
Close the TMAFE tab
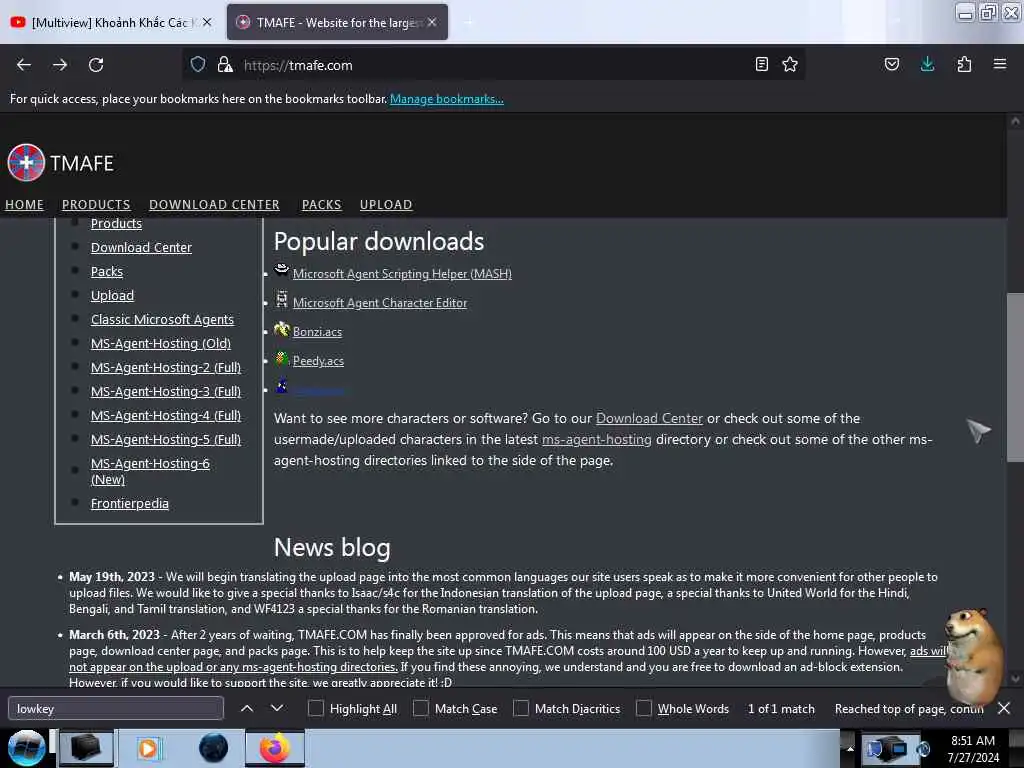click(432, 22)
